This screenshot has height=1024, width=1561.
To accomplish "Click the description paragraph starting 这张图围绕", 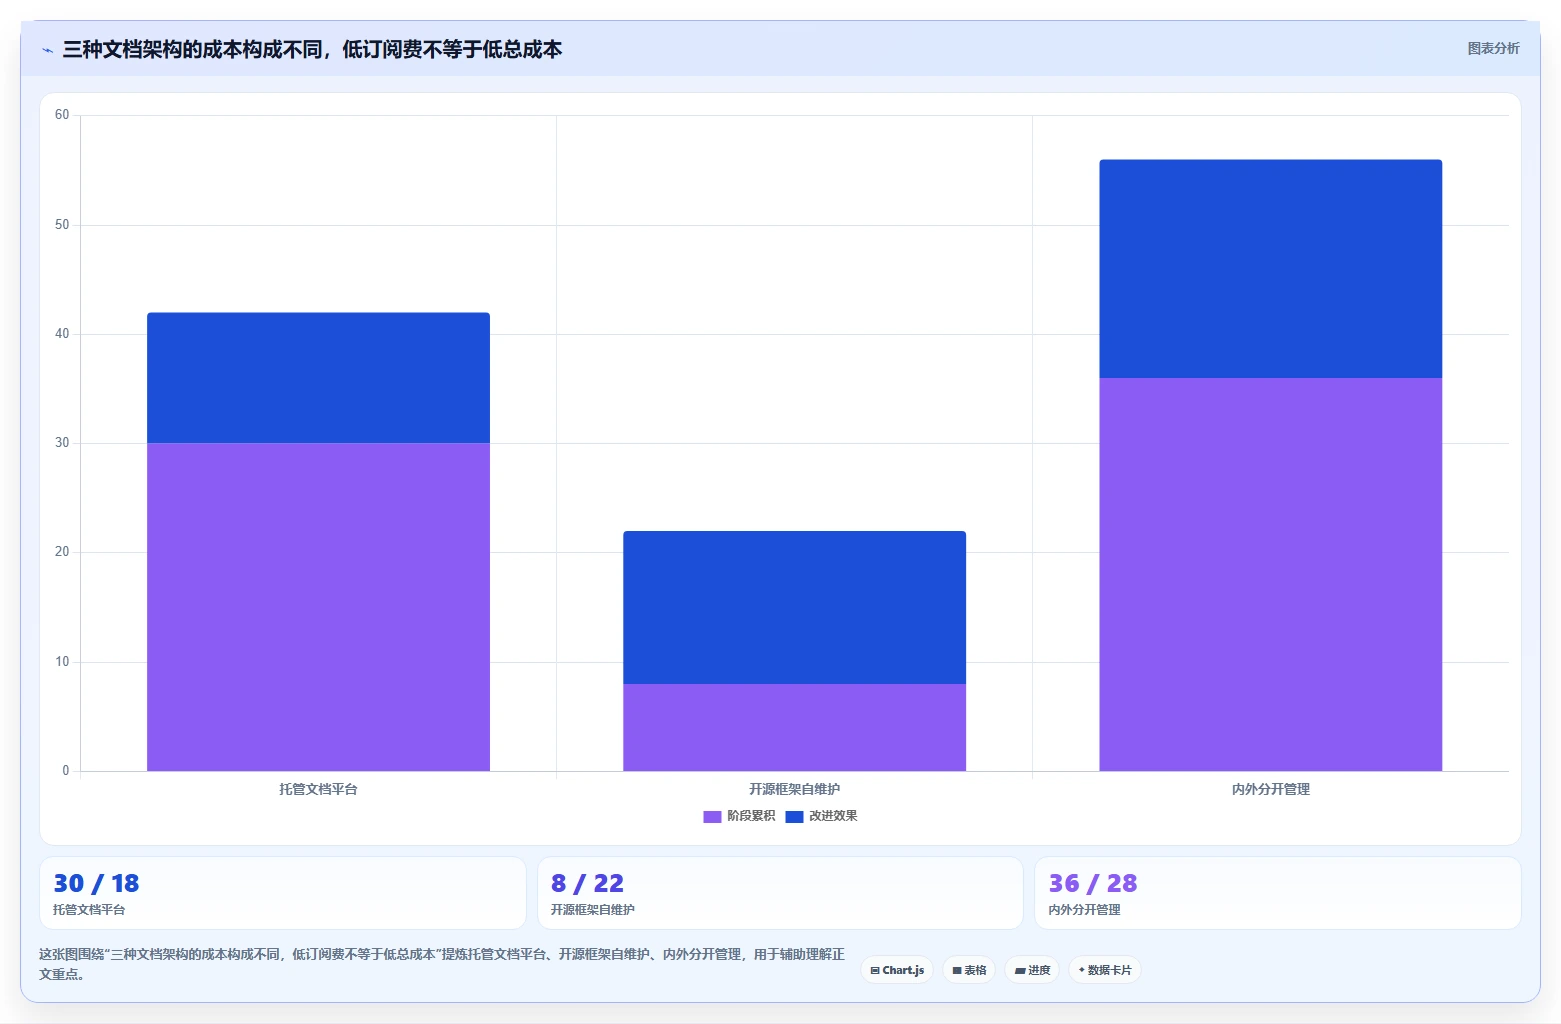I will [442, 964].
